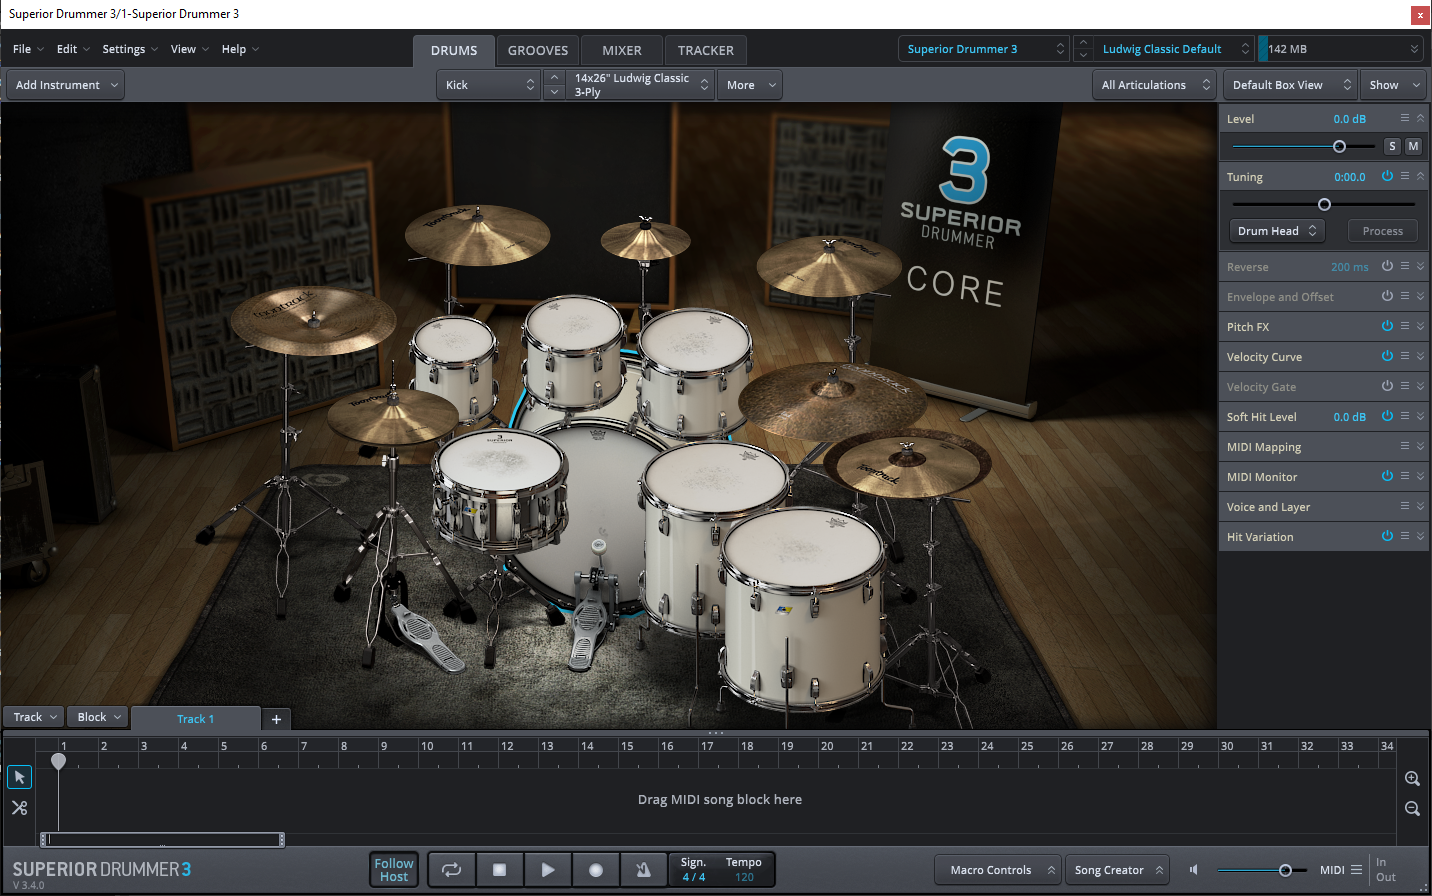Screen dimensions: 1432x896
Task: Select the arrow selection tool in the timeline
Action: [19, 777]
